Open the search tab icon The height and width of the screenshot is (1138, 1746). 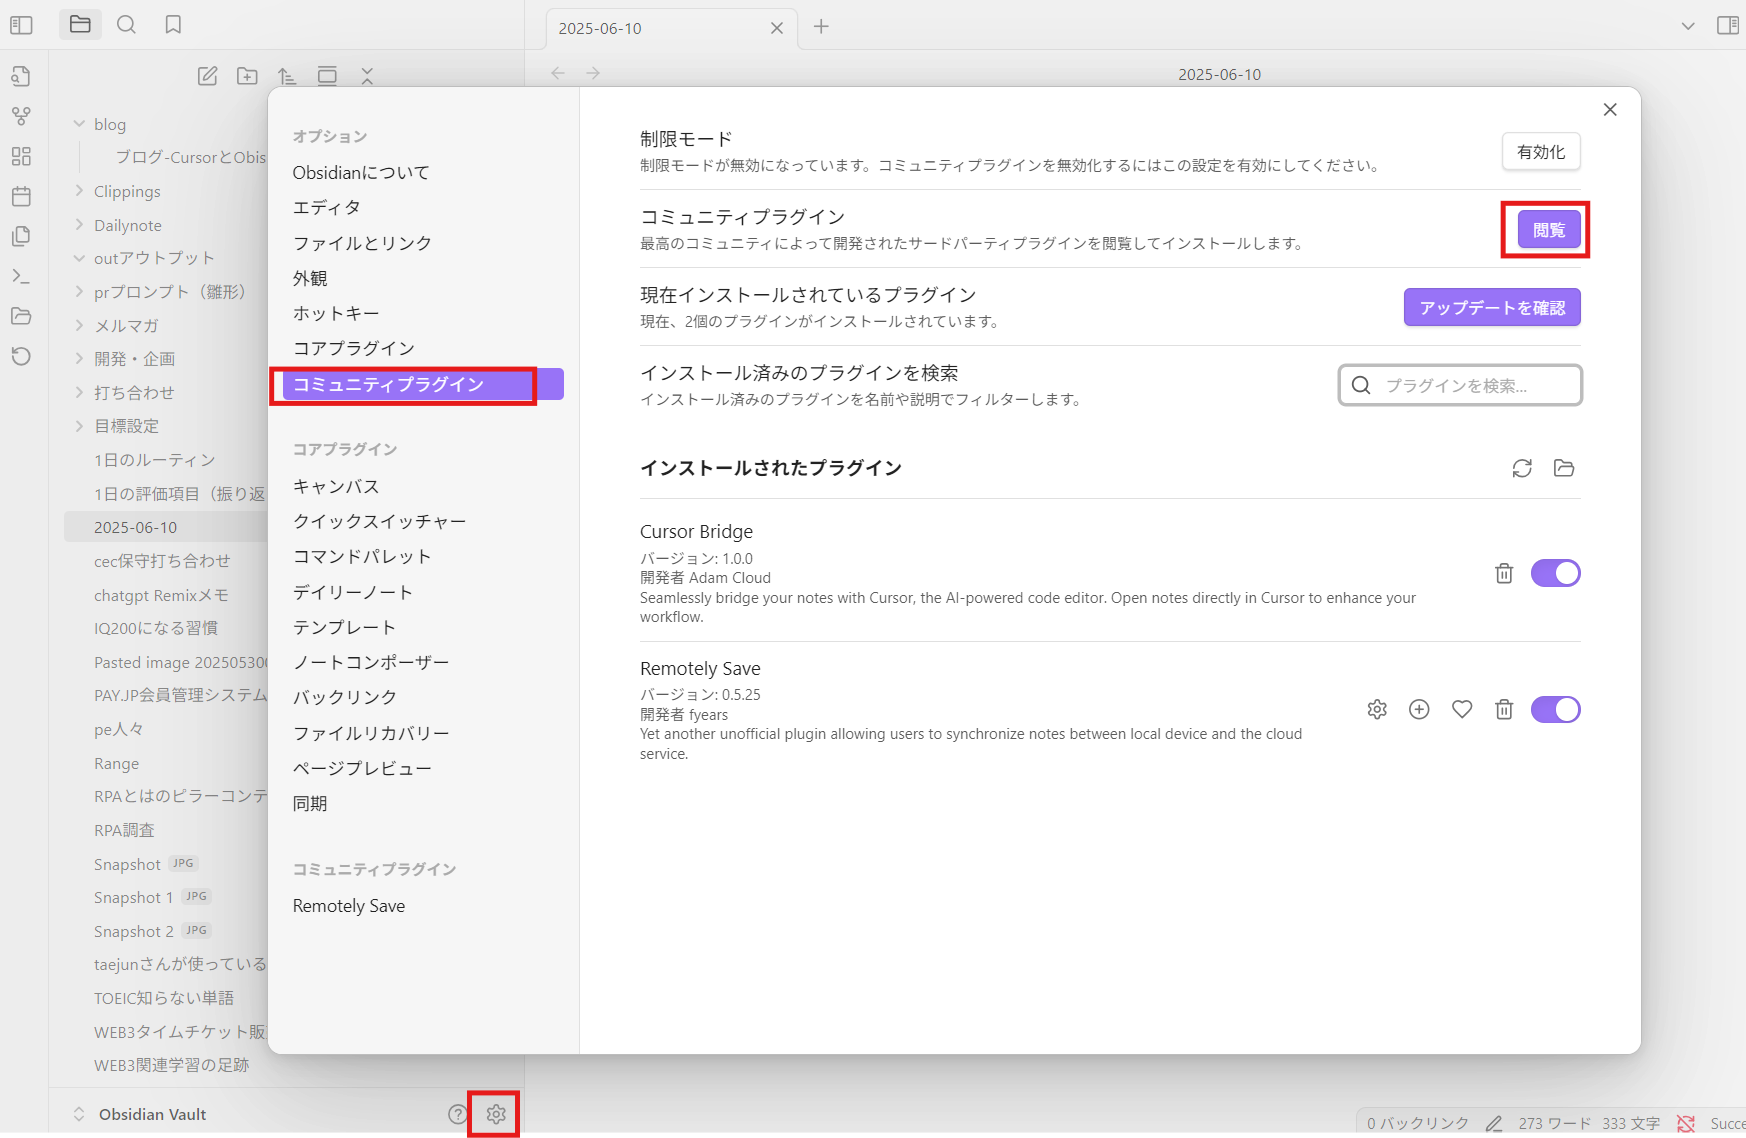(x=126, y=24)
